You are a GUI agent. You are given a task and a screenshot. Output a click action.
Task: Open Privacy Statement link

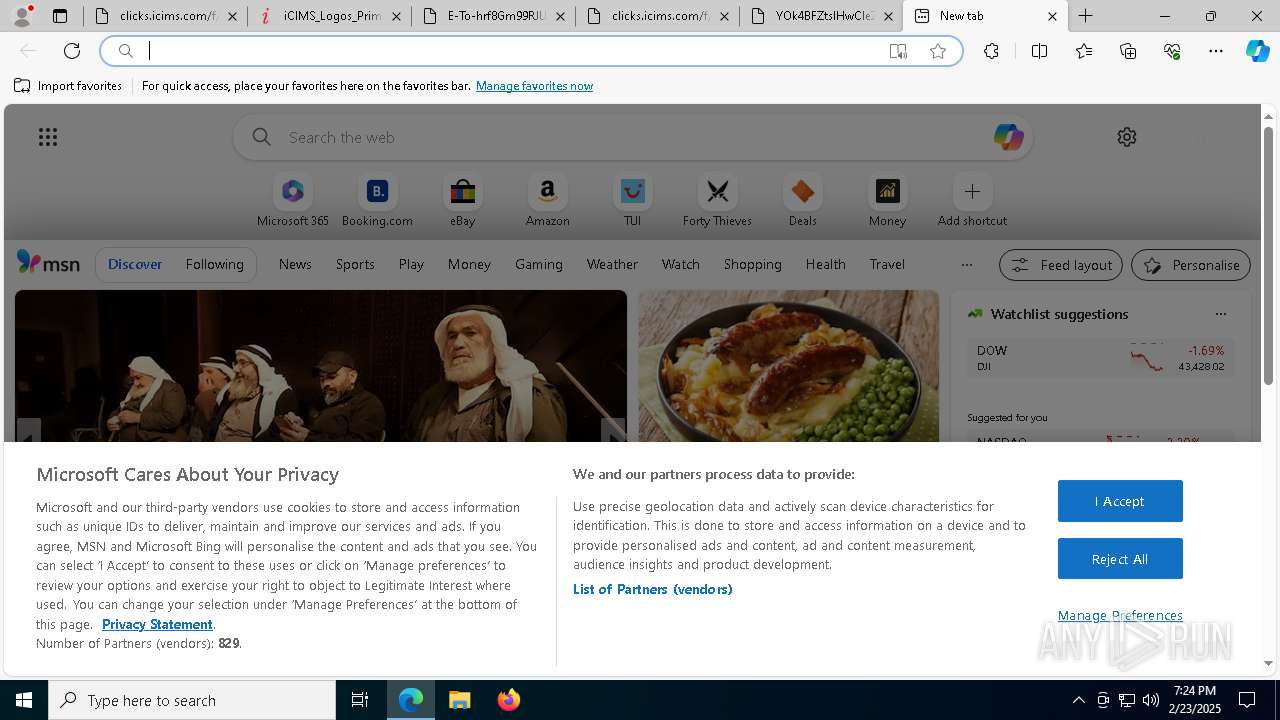click(x=157, y=624)
